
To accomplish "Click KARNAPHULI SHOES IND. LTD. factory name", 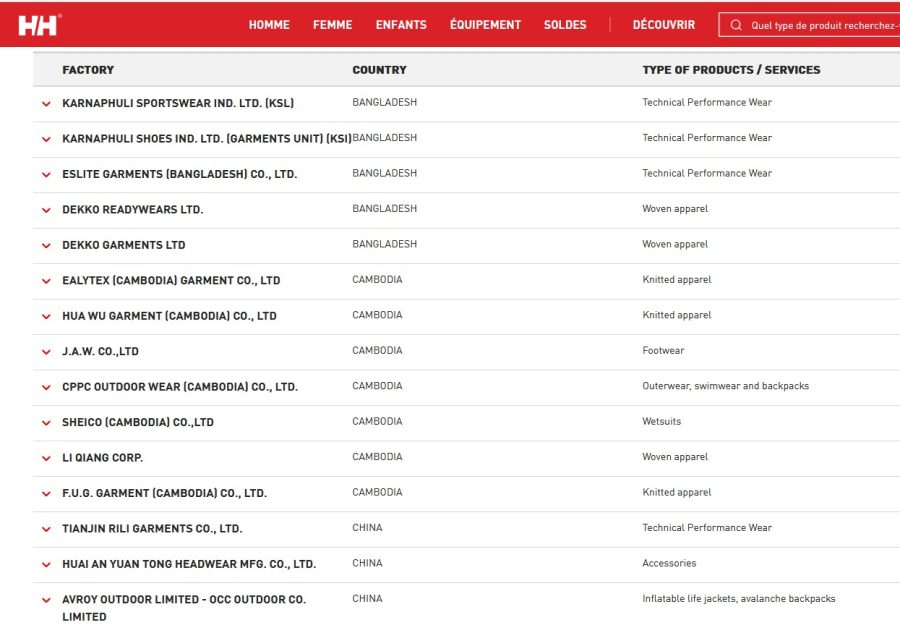I will [207, 139].
